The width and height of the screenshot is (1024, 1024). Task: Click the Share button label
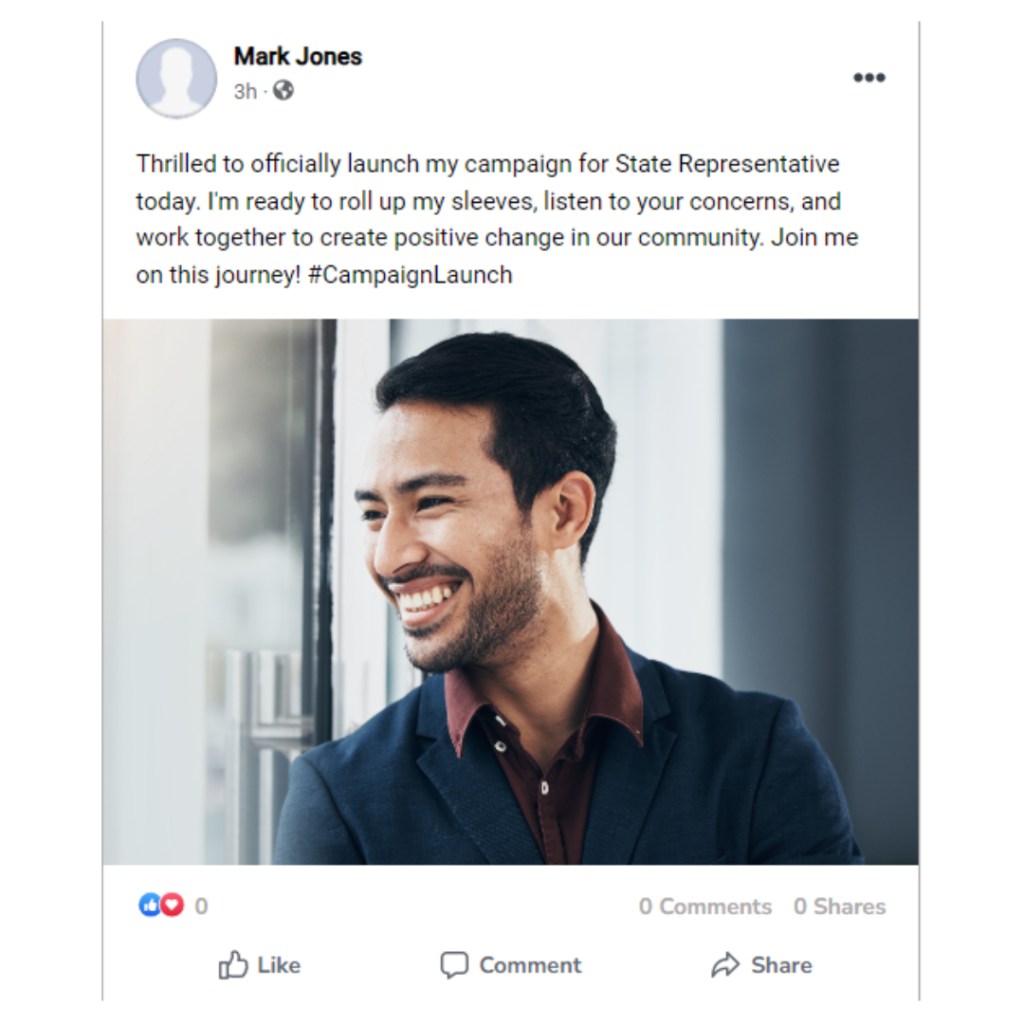[x=782, y=965]
